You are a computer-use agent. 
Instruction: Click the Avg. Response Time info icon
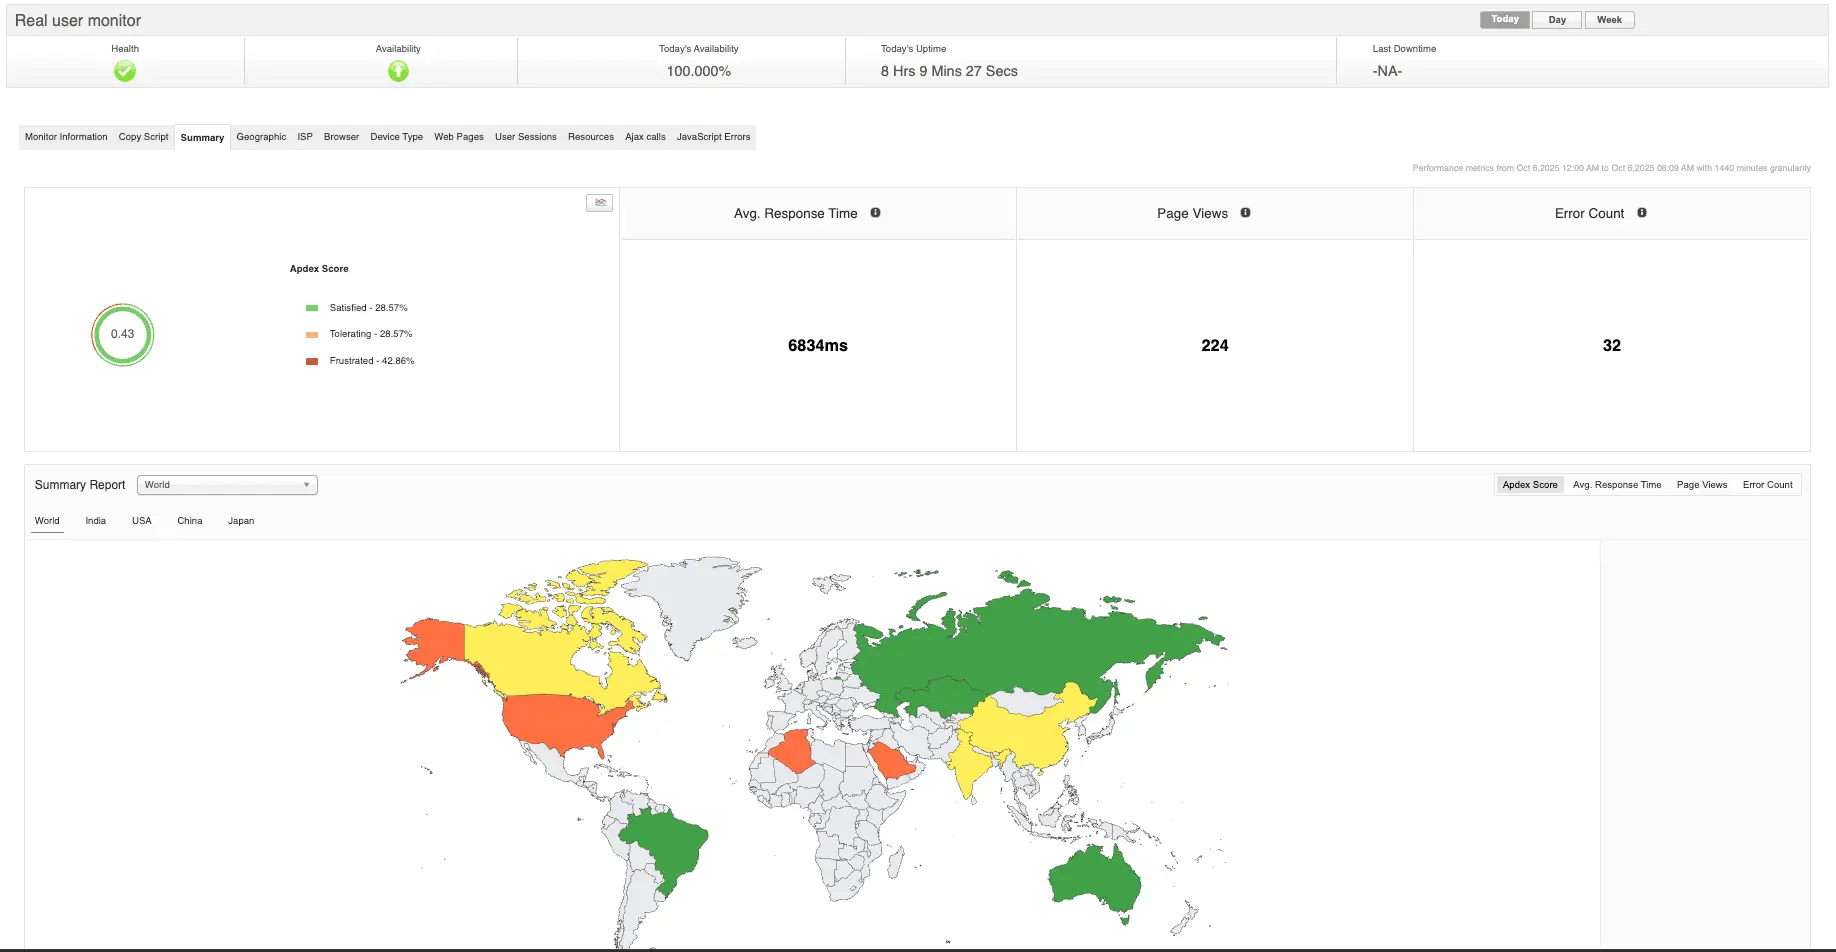pyautogui.click(x=876, y=212)
